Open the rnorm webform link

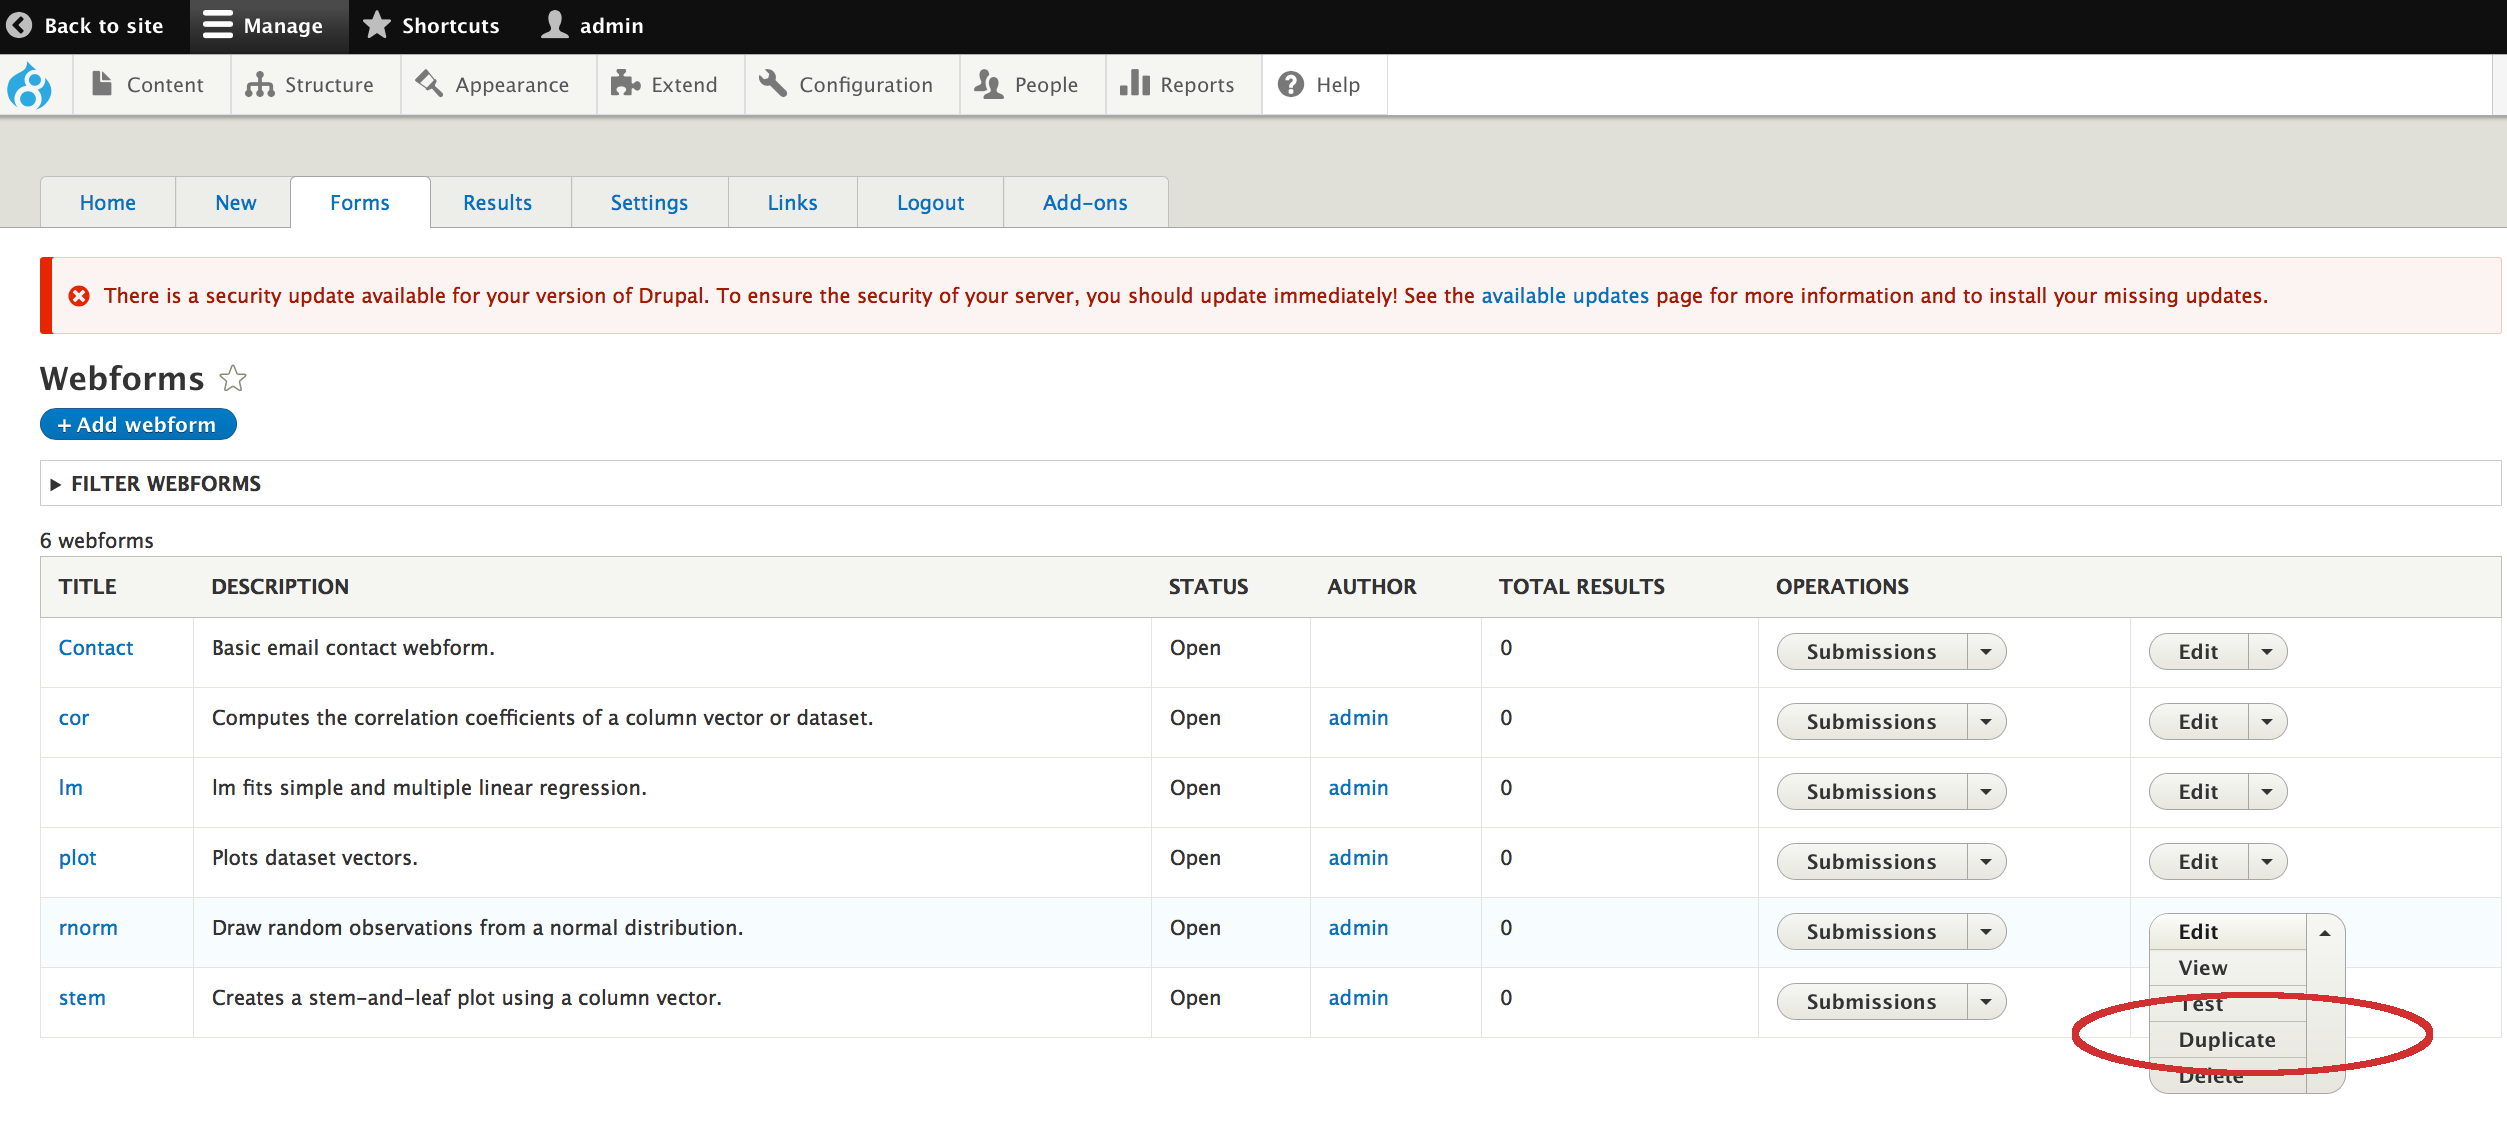tap(88, 928)
